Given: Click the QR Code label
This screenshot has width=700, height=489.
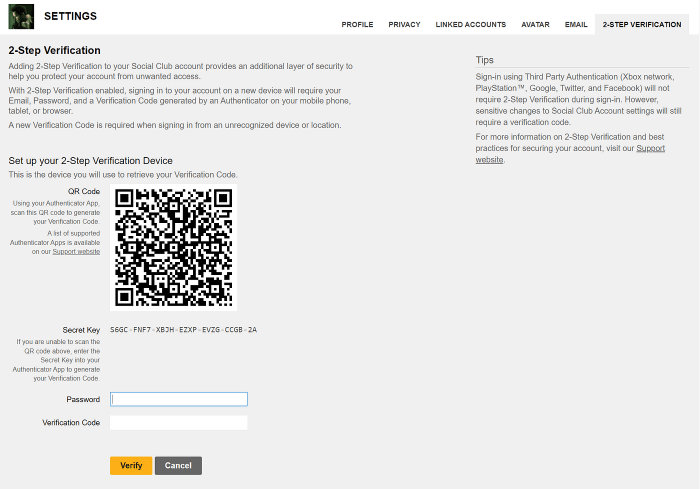Looking at the screenshot, I should [84, 191].
